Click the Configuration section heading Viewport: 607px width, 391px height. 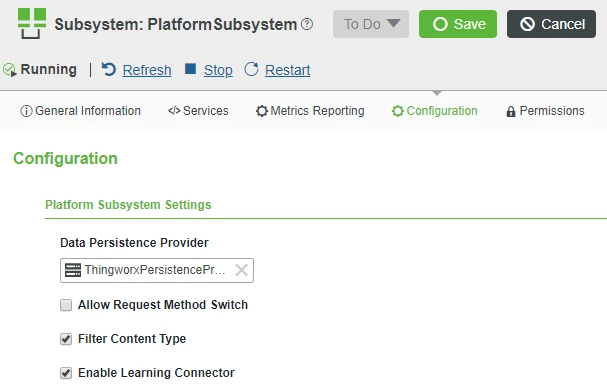(65, 159)
